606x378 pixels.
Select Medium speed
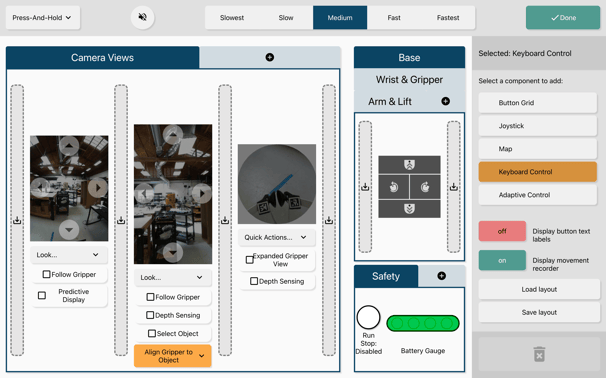tap(340, 17)
